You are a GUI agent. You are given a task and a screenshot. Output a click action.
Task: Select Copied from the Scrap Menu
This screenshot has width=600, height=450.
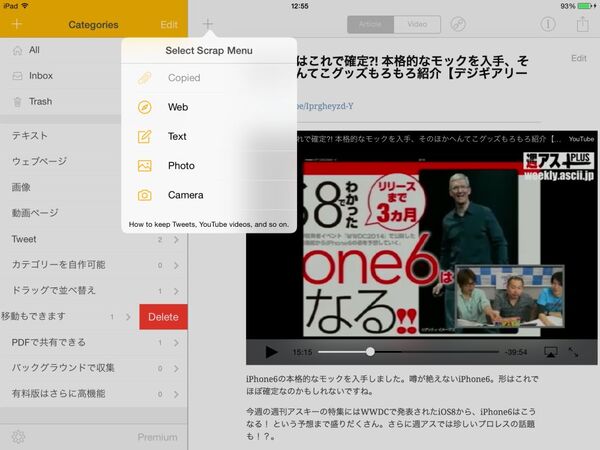[209, 78]
